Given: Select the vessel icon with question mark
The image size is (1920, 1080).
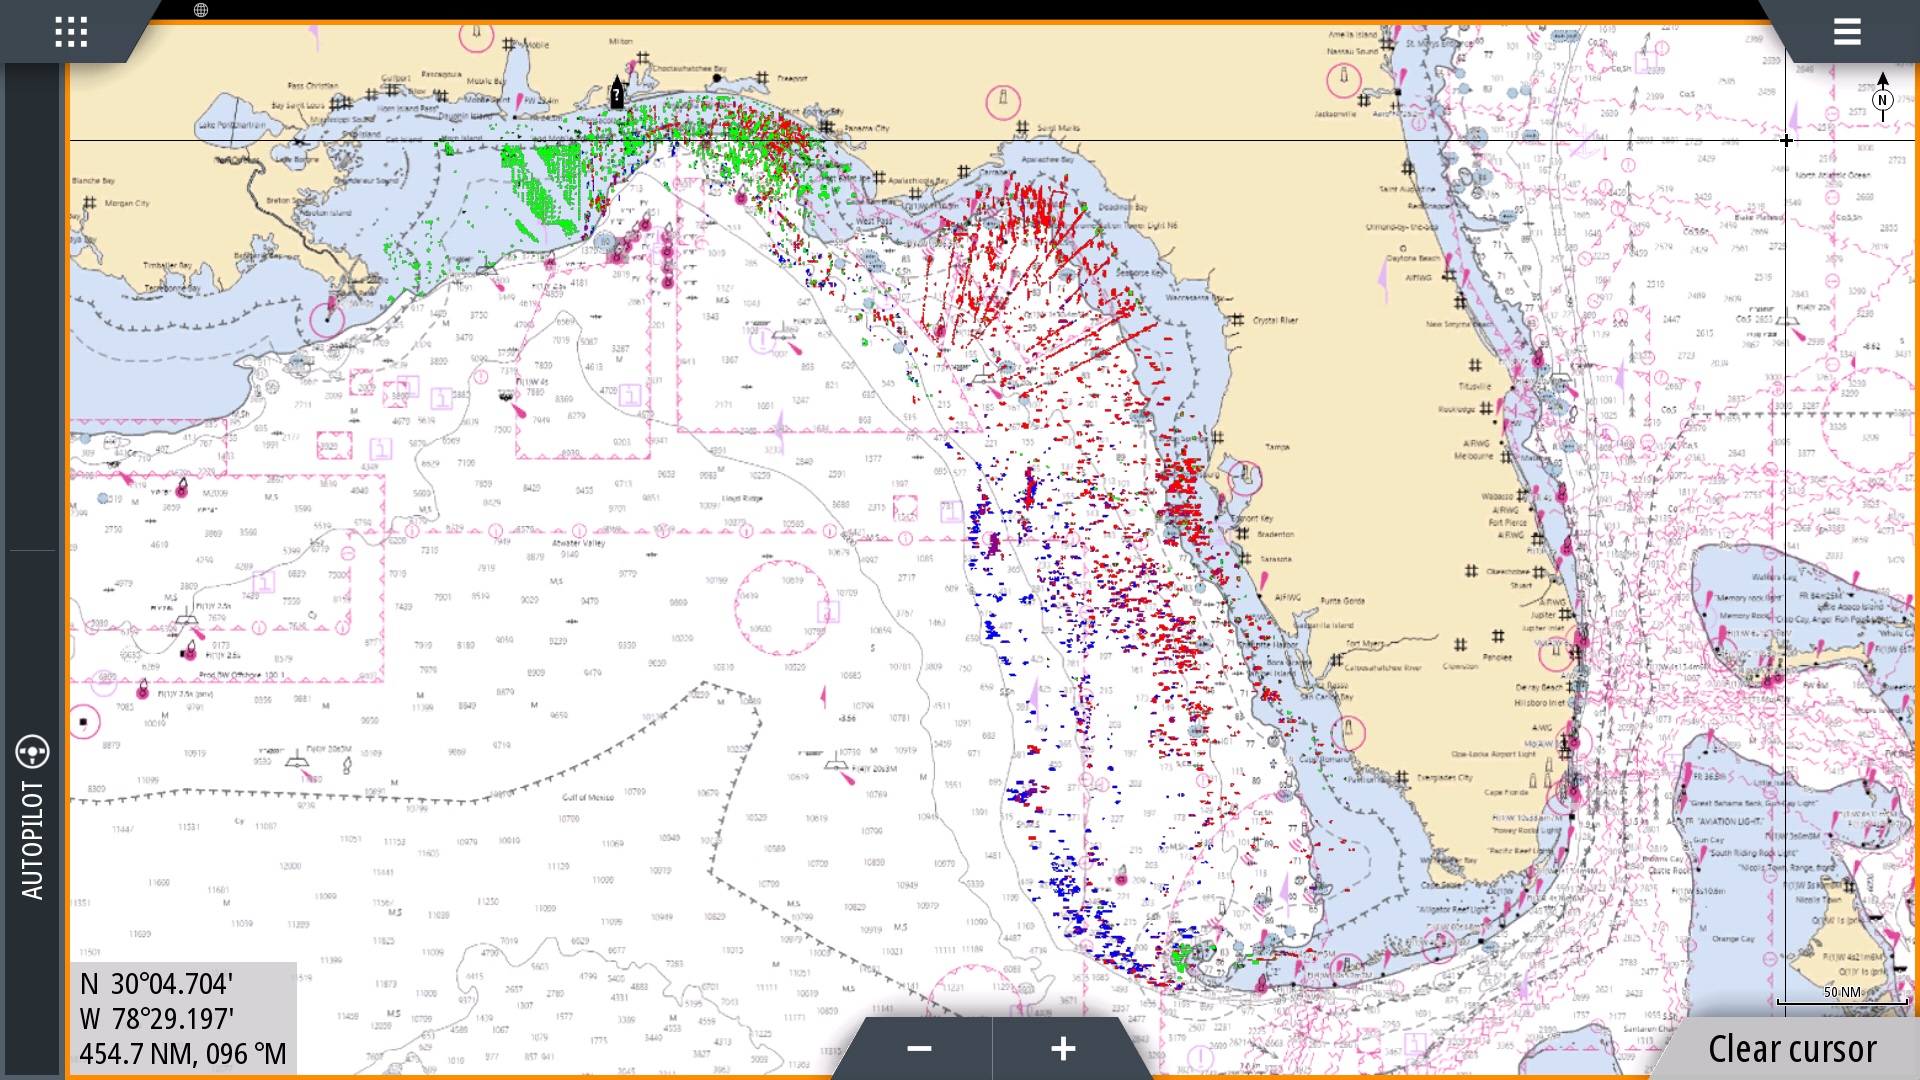Looking at the screenshot, I should click(617, 94).
